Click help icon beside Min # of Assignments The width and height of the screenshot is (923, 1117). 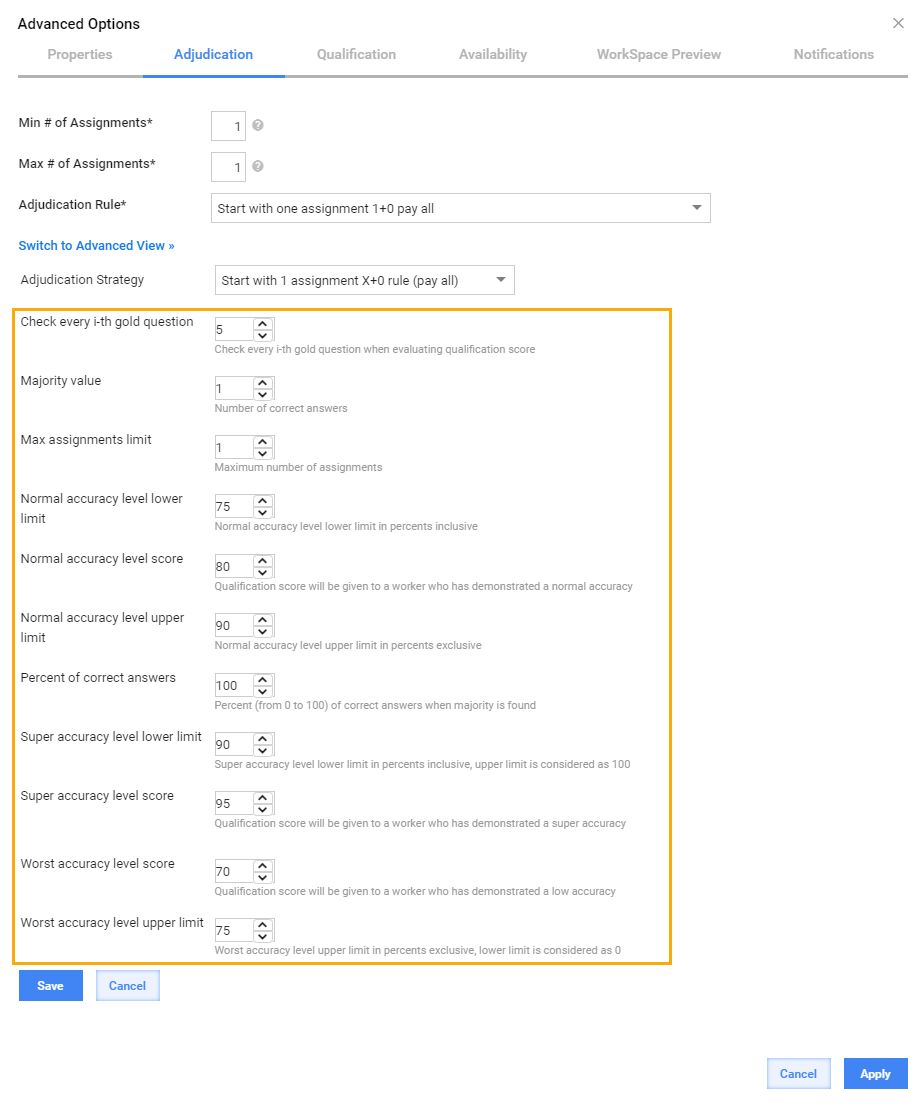click(x=258, y=125)
